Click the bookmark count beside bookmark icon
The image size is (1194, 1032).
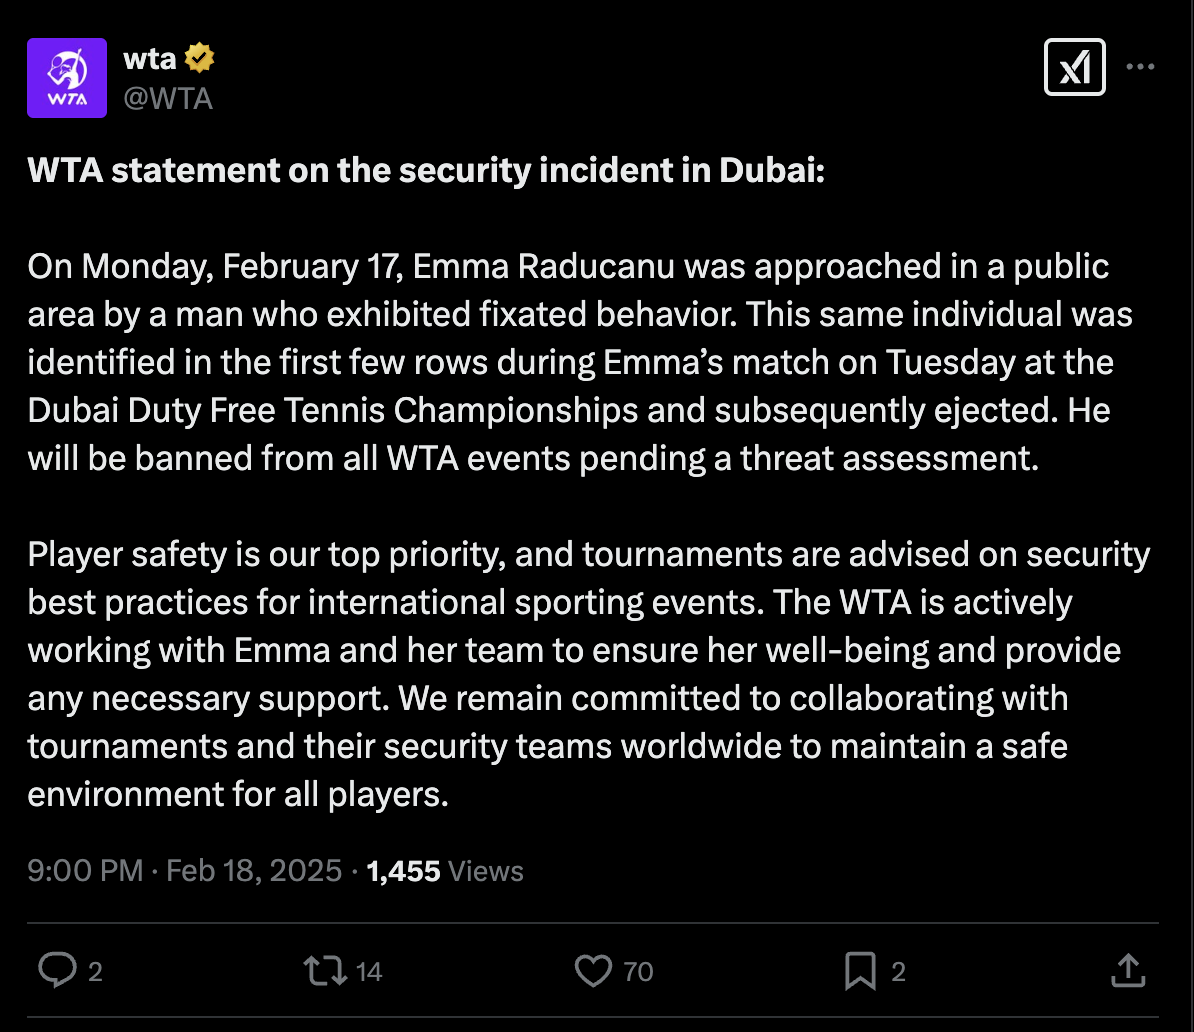pyautogui.click(x=898, y=971)
